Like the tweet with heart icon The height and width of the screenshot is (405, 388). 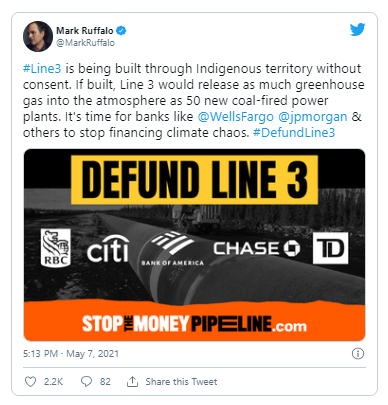click(x=31, y=381)
